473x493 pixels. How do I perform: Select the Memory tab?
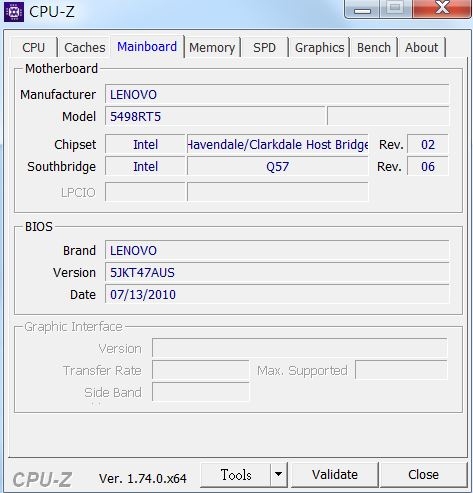pos(212,47)
